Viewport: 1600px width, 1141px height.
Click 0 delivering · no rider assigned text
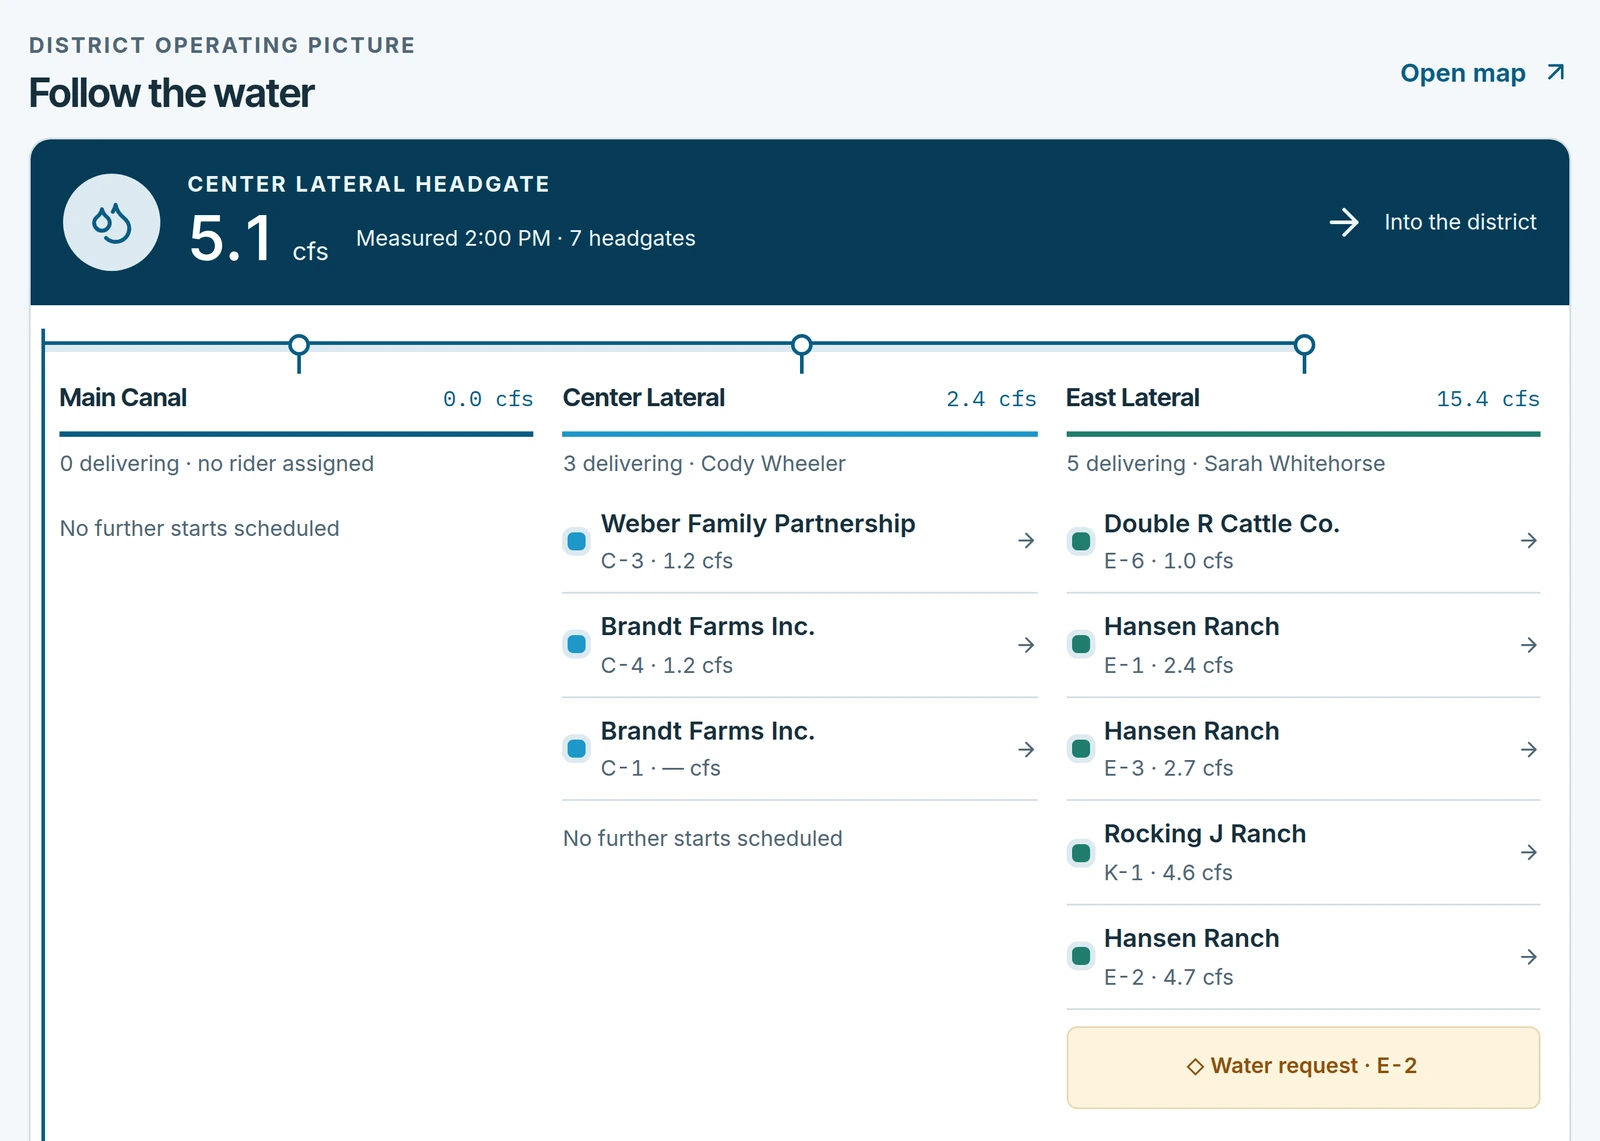tap(217, 464)
